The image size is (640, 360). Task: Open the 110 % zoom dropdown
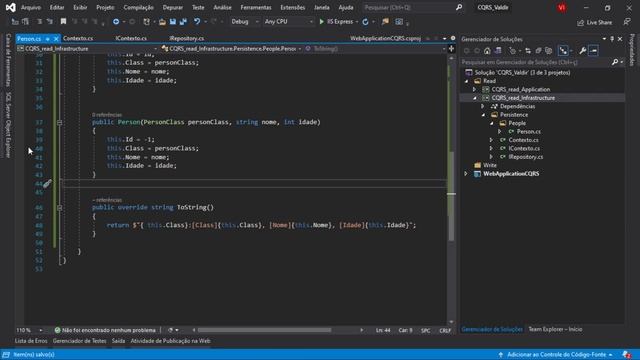click(x=40, y=330)
